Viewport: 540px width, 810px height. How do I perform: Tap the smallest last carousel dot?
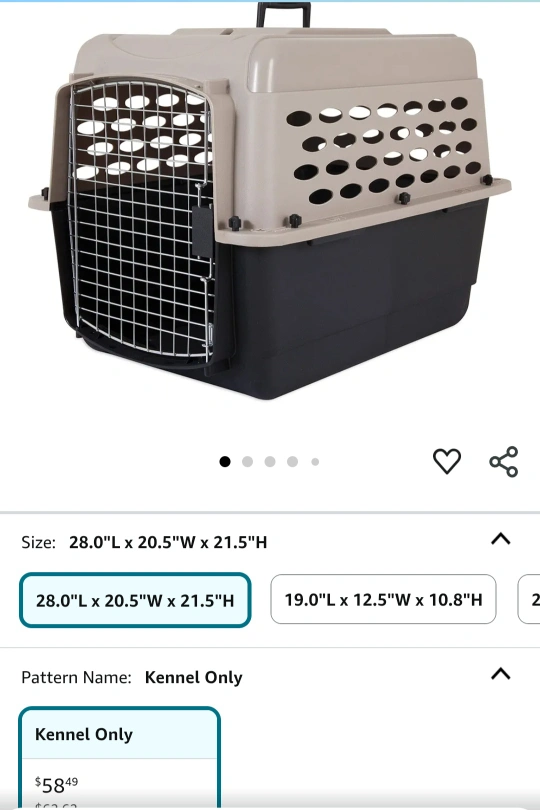click(x=315, y=462)
